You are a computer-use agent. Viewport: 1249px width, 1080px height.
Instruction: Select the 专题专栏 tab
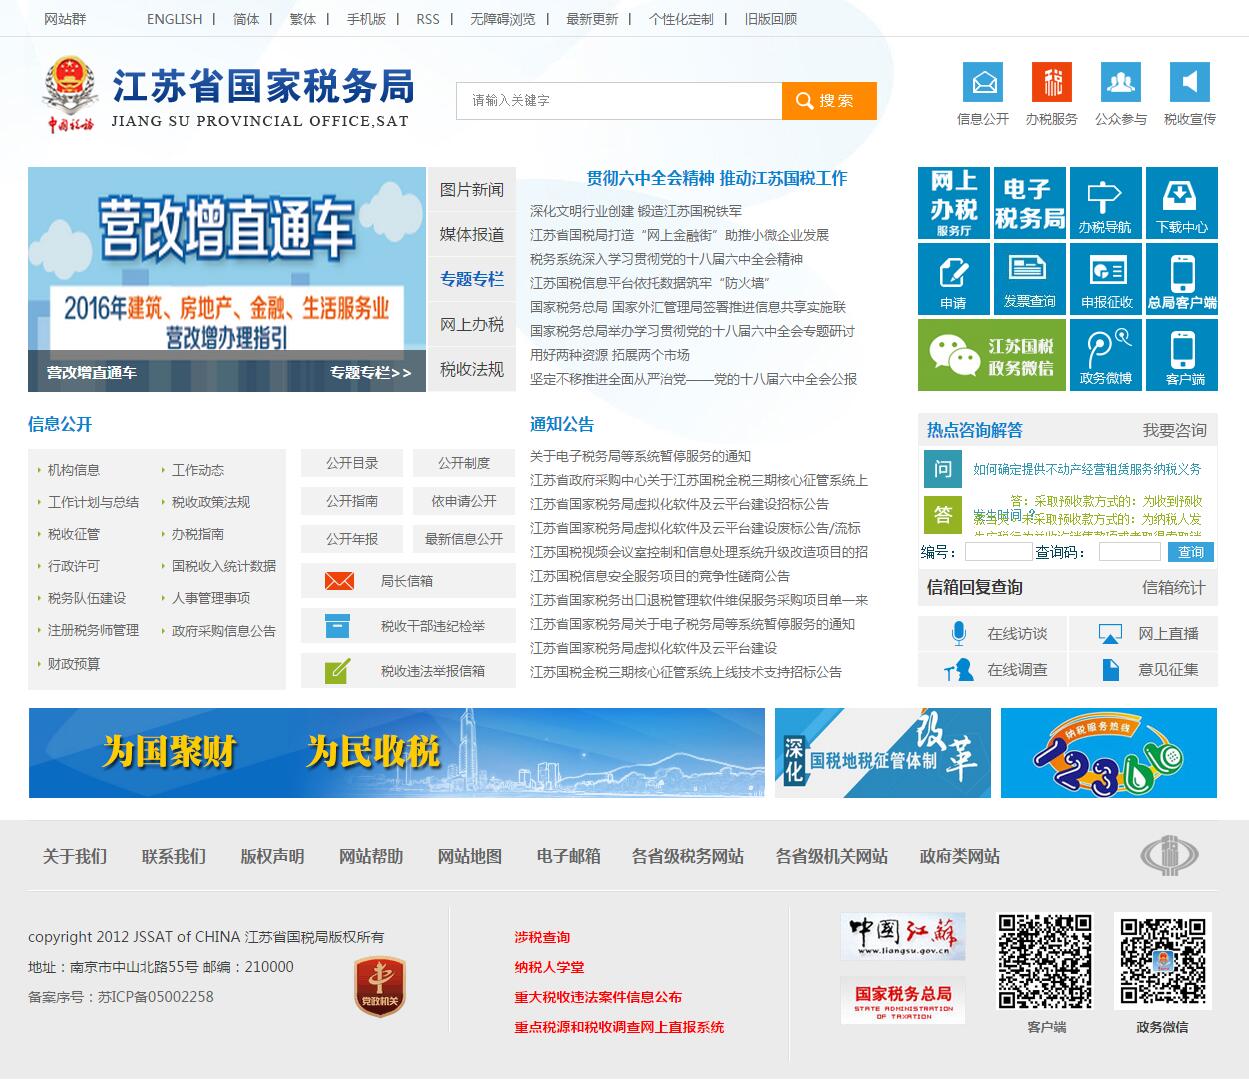[472, 279]
